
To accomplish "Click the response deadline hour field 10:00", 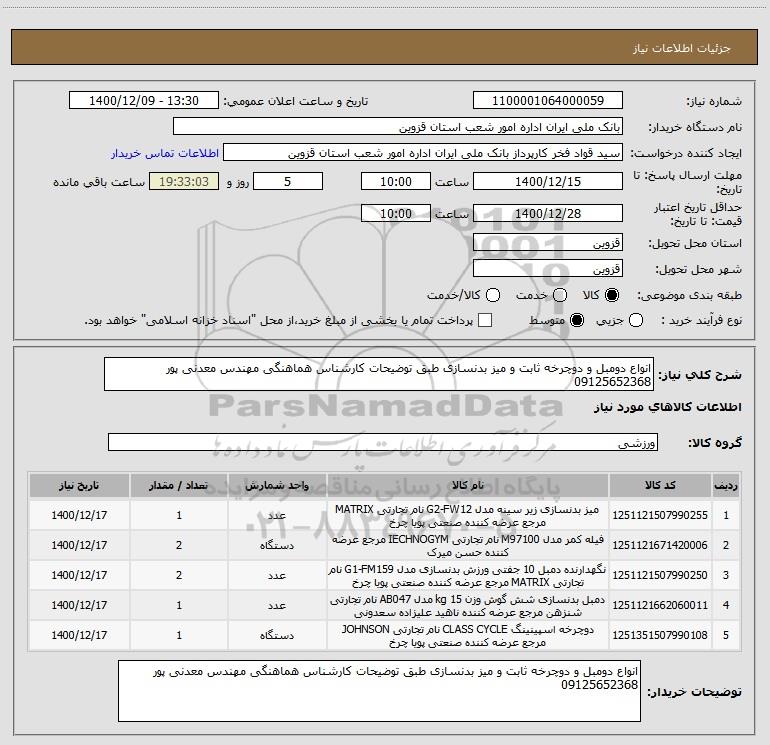I will 396,181.
